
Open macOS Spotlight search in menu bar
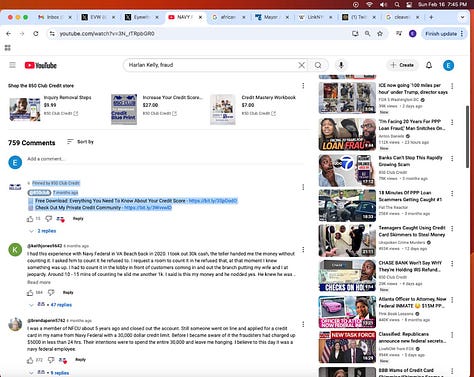(x=397, y=4)
